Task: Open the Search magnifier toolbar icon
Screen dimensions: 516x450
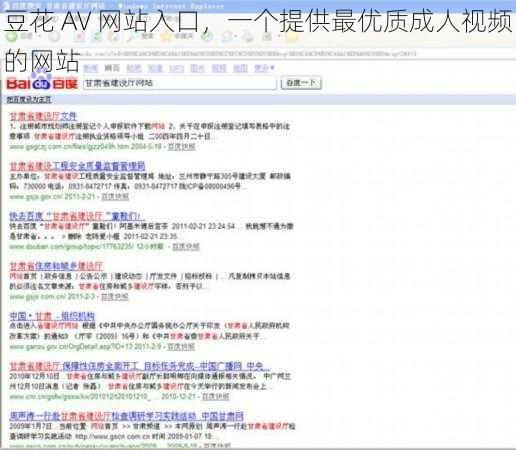Action: coord(132,37)
